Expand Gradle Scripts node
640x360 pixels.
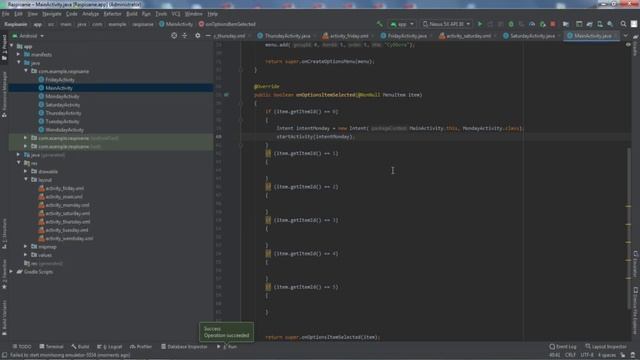[x=12, y=271]
